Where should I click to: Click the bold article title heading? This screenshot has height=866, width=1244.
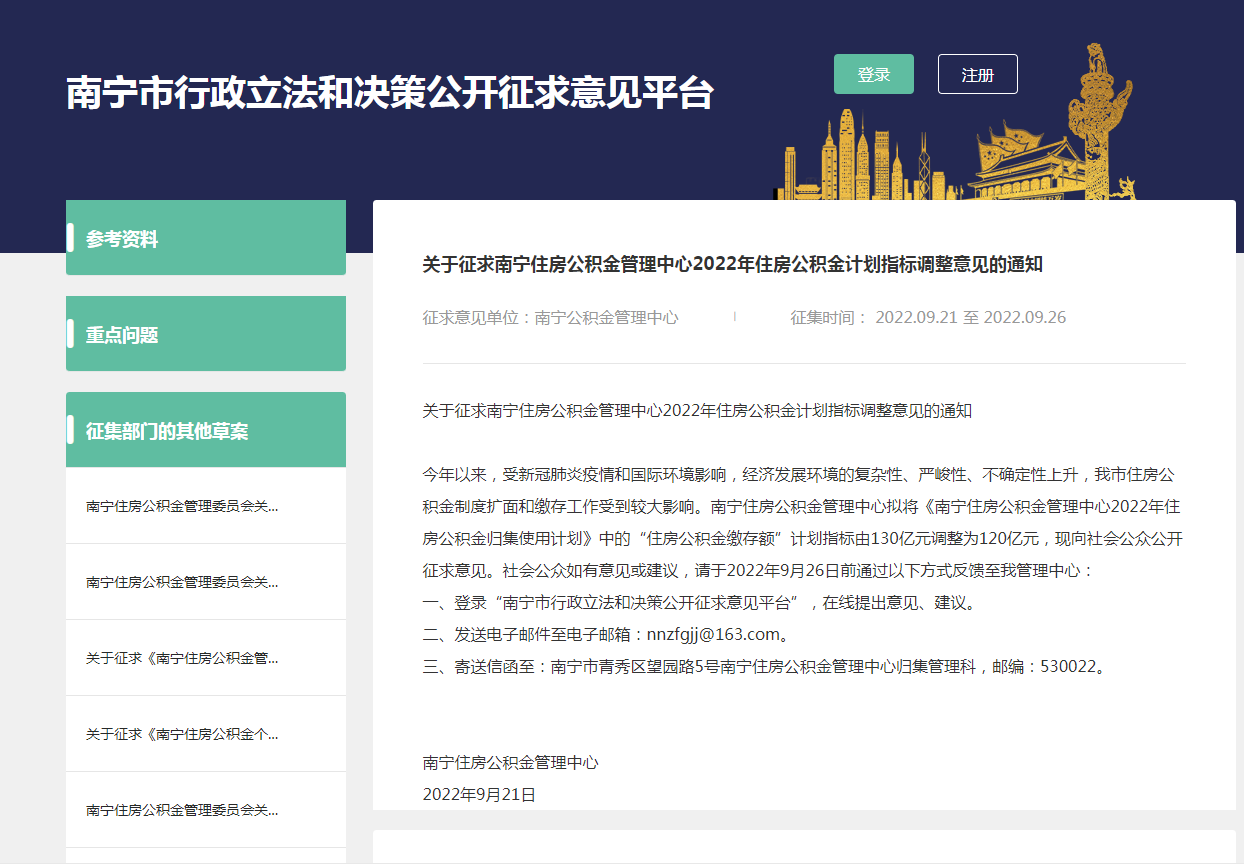732,264
